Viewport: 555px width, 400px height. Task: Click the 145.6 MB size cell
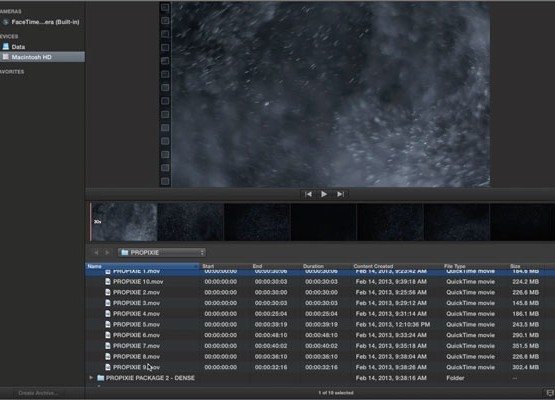[525, 303]
